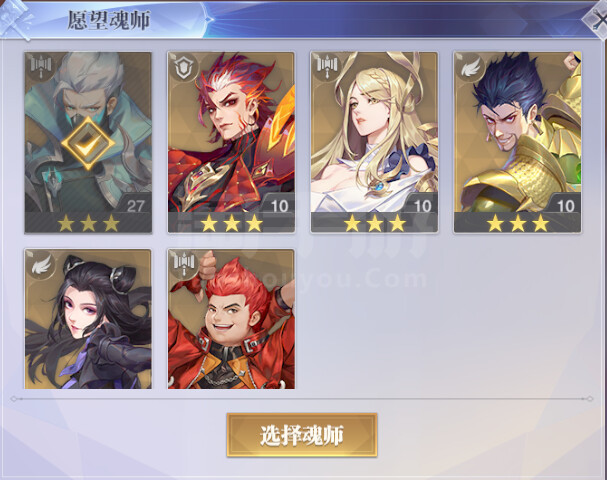Click the wing class icon on golden armor hero
The height and width of the screenshot is (480, 607).
pos(469,67)
